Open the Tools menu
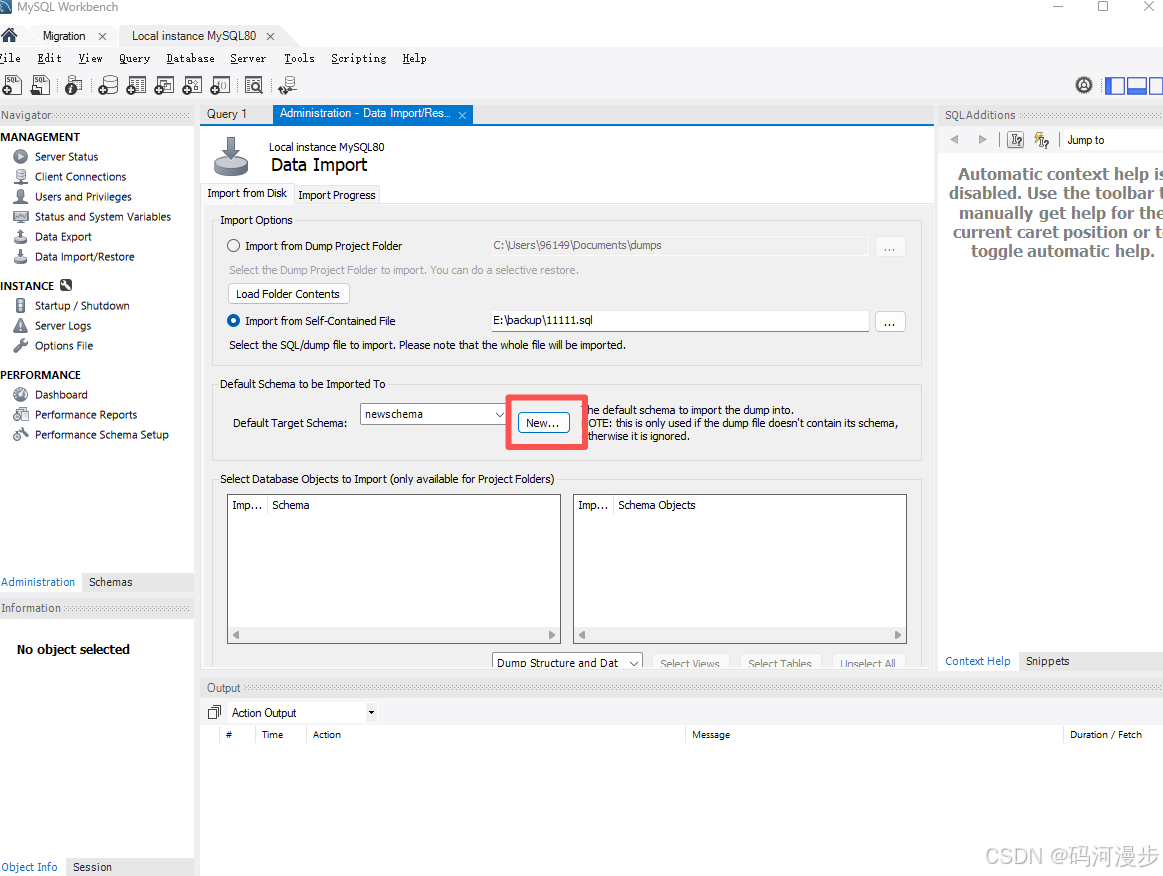This screenshot has width=1163, height=876. coord(299,58)
